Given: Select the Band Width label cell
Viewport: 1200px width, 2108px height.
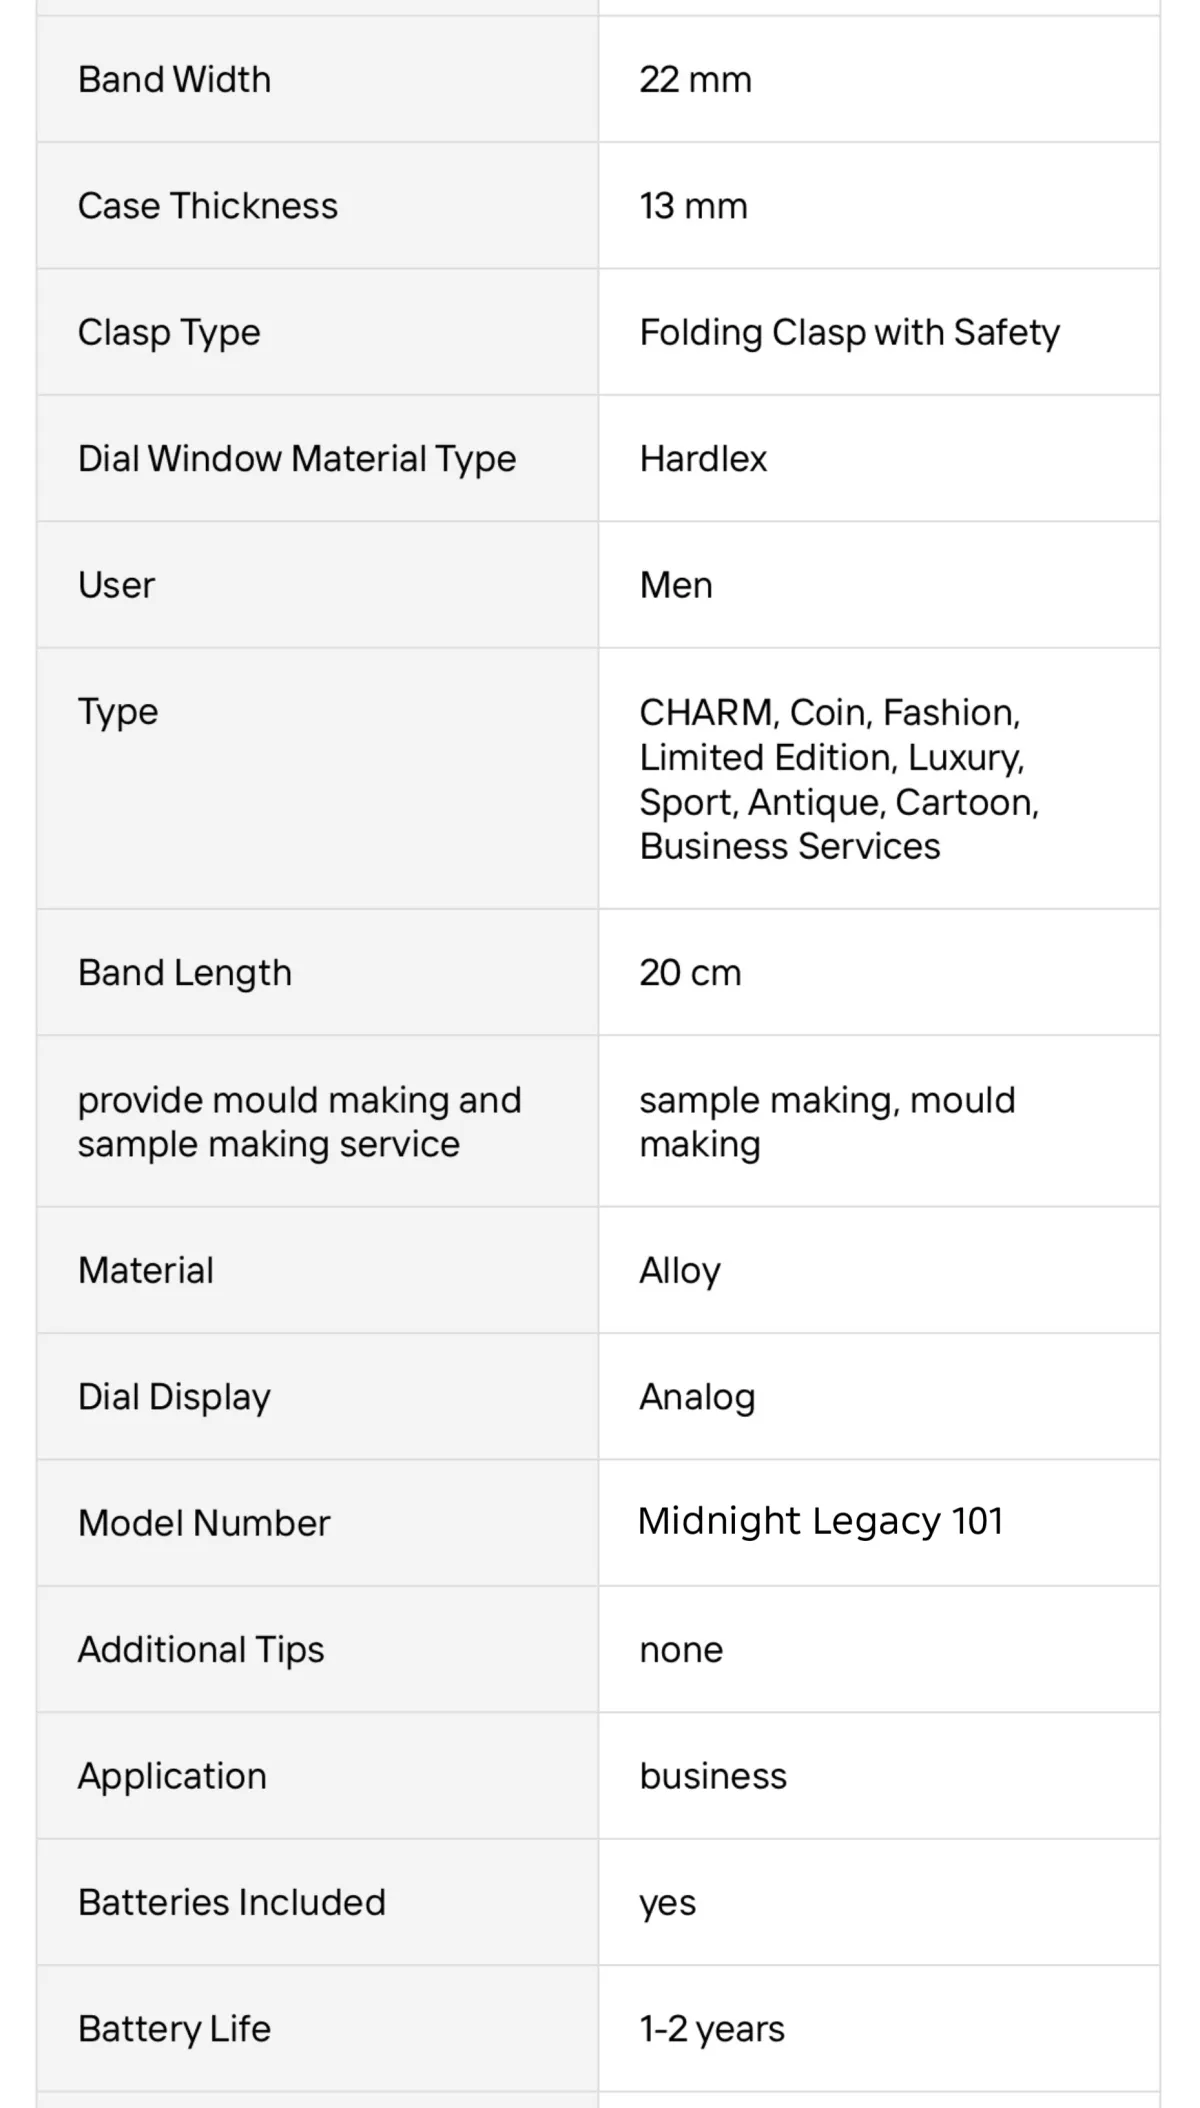Looking at the screenshot, I should tap(318, 79).
